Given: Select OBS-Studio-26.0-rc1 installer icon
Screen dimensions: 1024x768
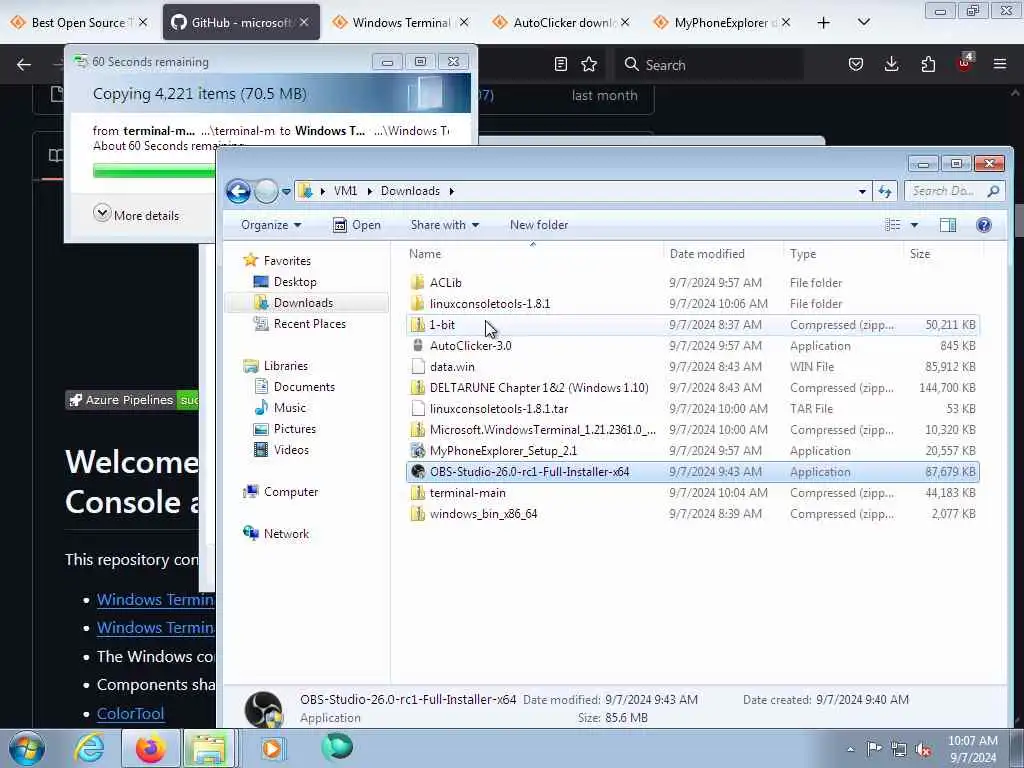Looking at the screenshot, I should click(x=418, y=472).
